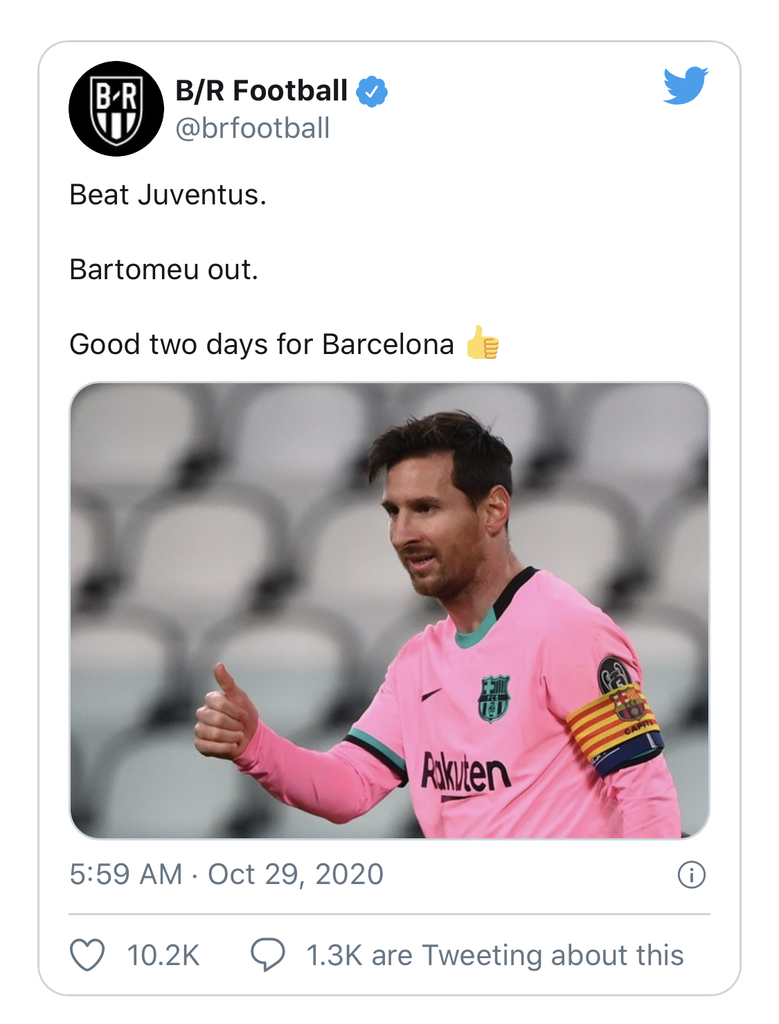This screenshot has height=1024, width=779.
Task: Open the tweet info icon
Action: (692, 875)
